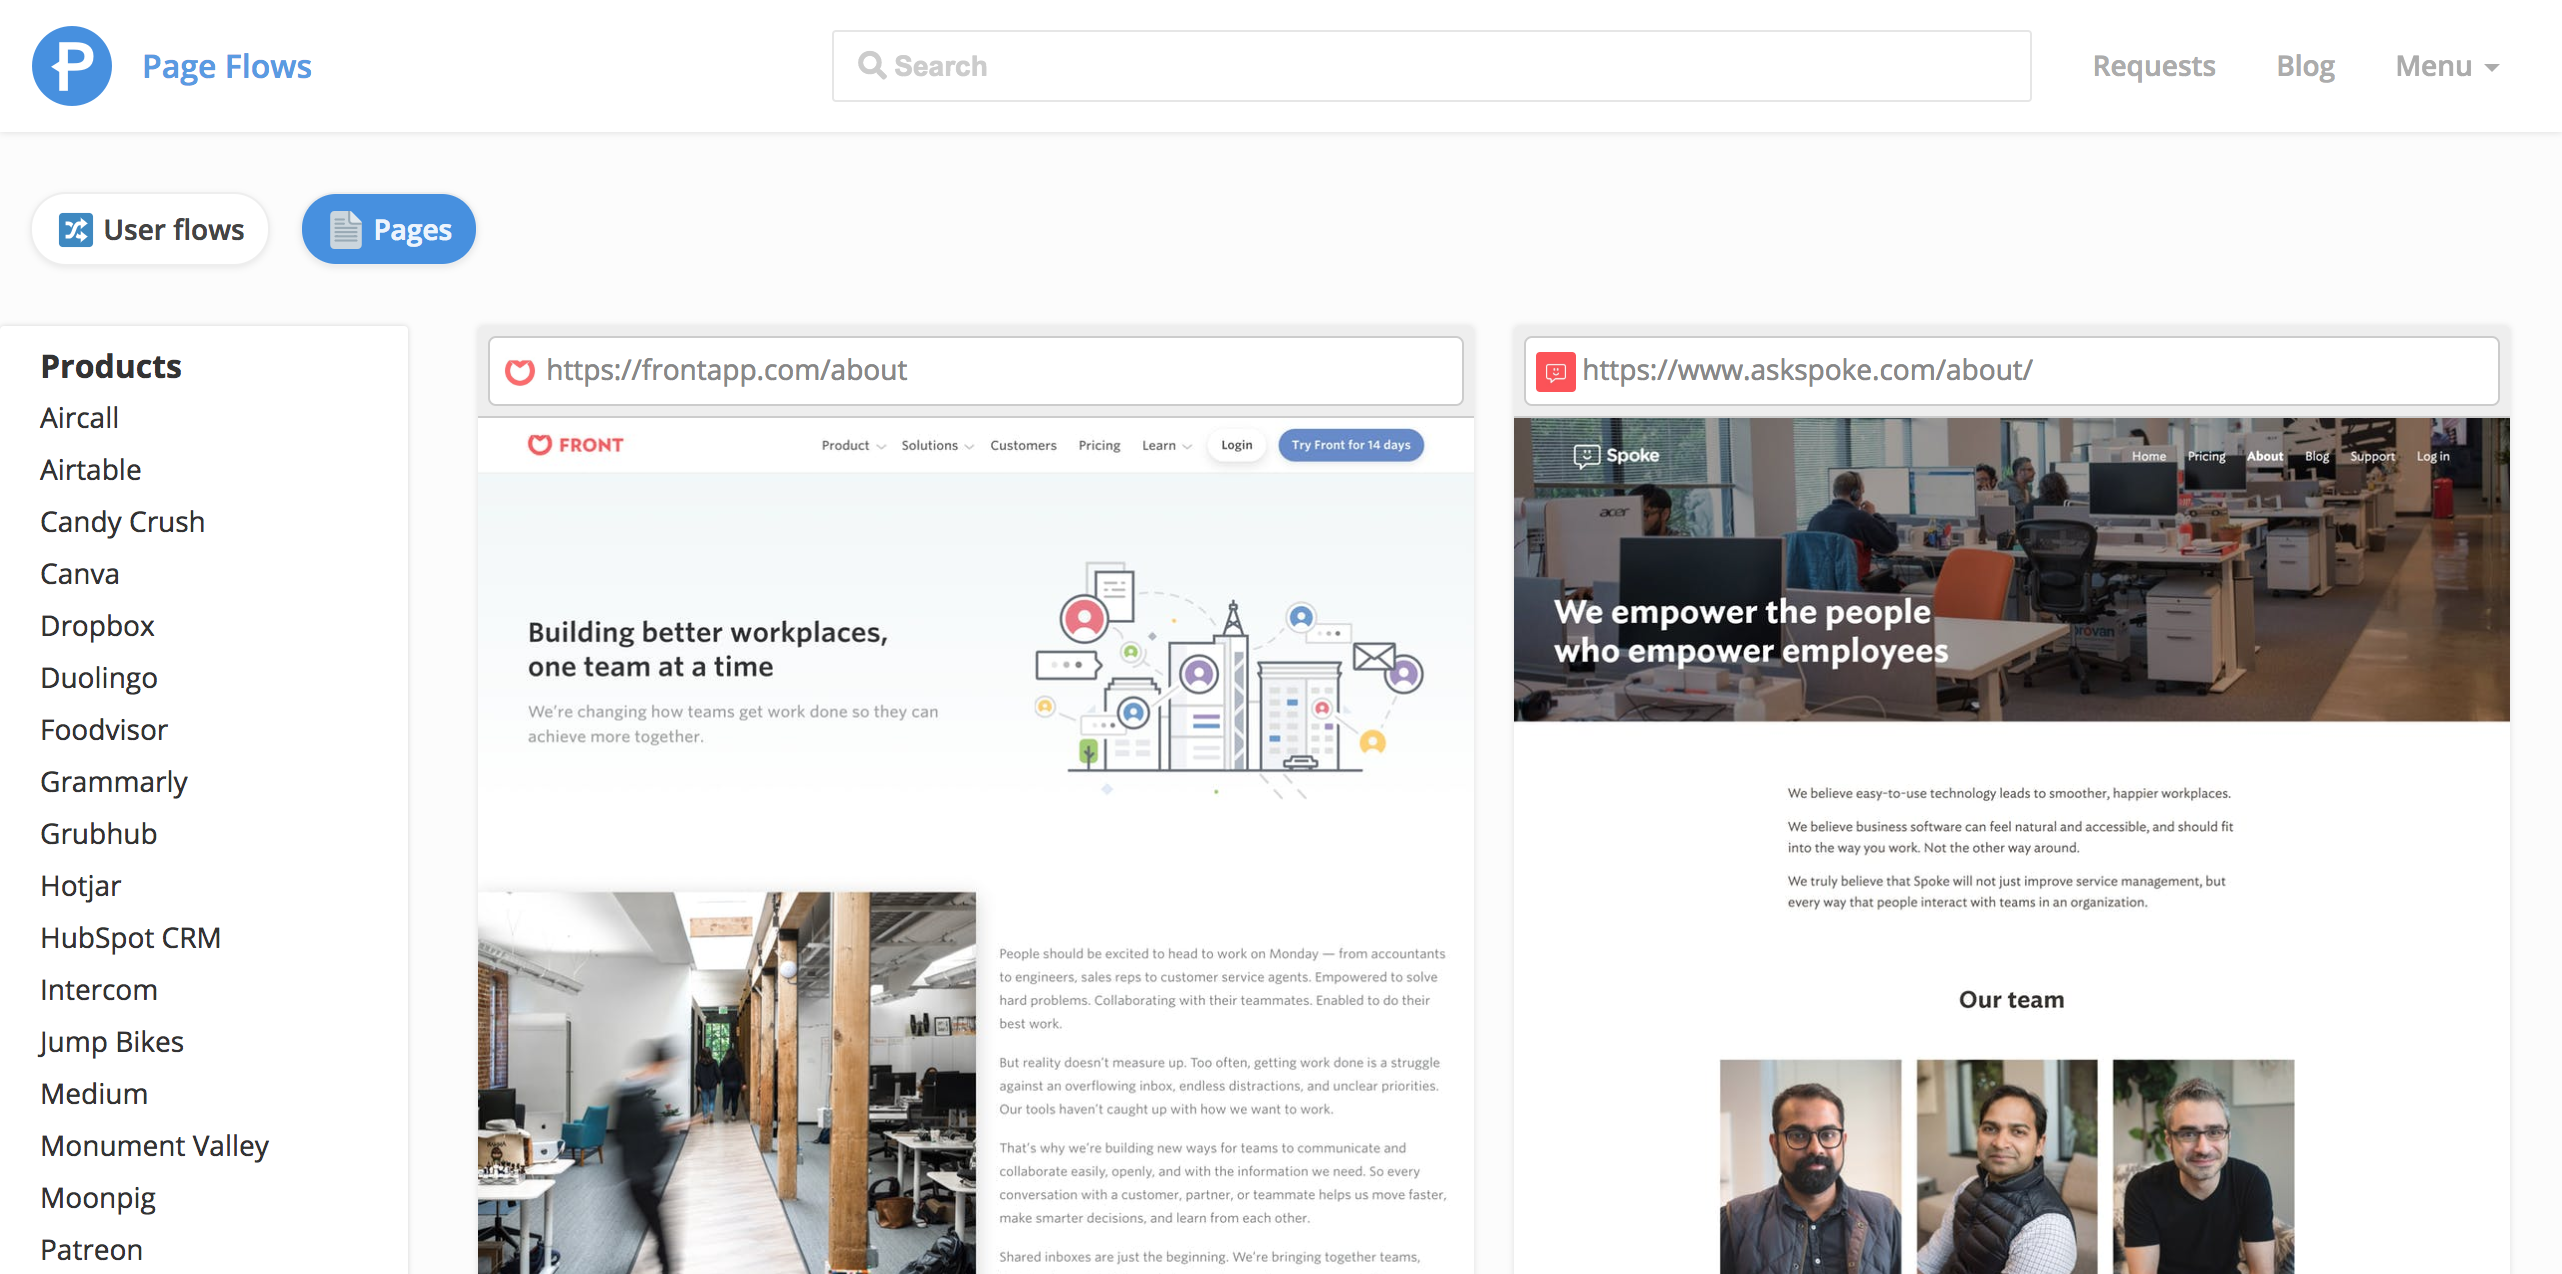Select Duolingo in the Products list
Viewport: 2562px width, 1274px height.
click(99, 678)
